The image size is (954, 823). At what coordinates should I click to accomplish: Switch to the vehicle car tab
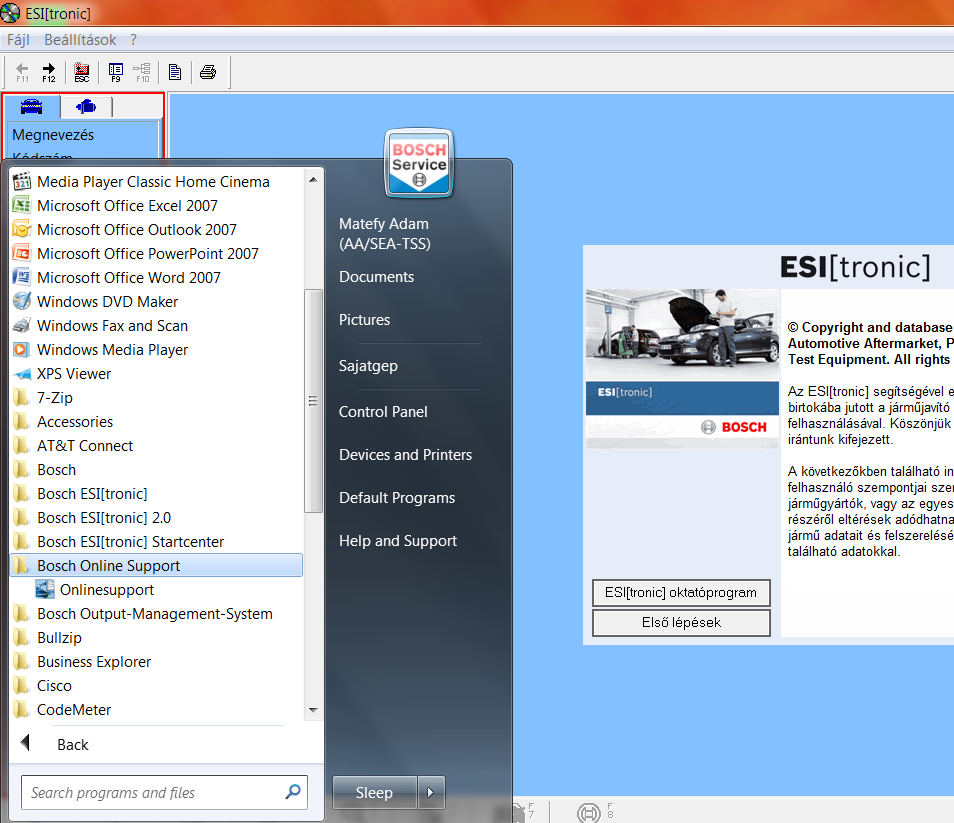point(32,107)
